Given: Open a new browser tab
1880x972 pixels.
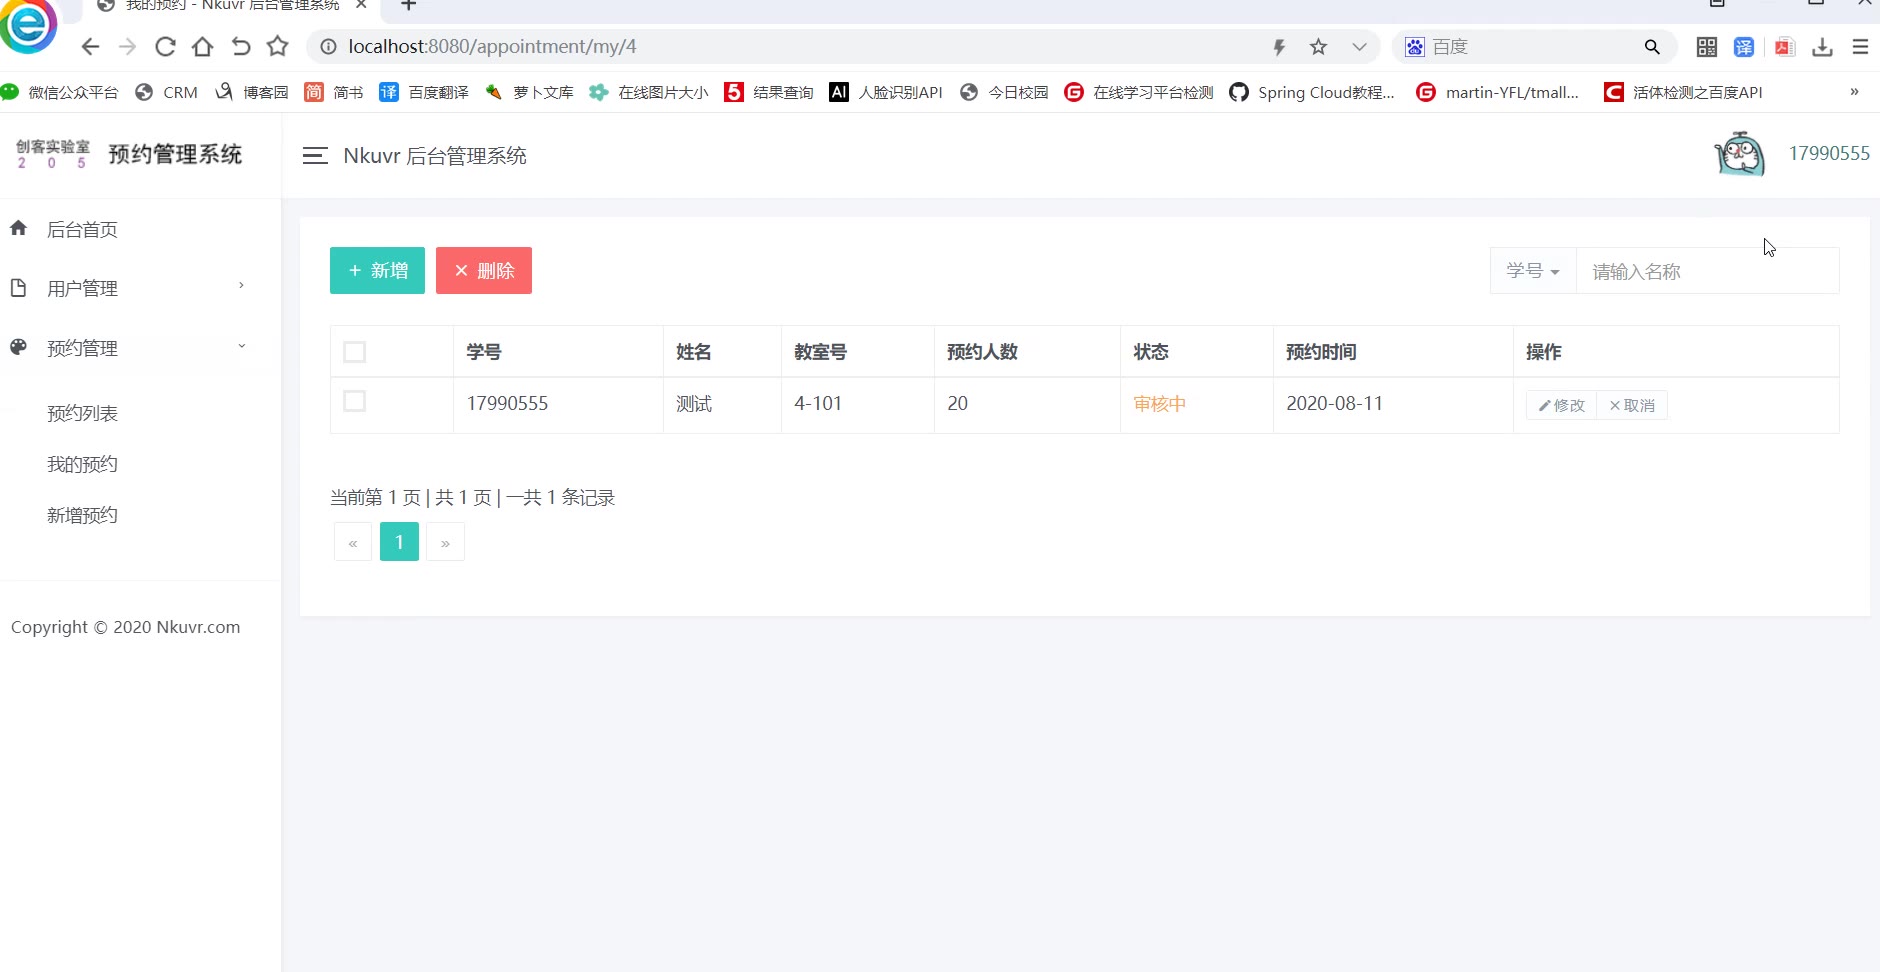Looking at the screenshot, I should pyautogui.click(x=408, y=5).
